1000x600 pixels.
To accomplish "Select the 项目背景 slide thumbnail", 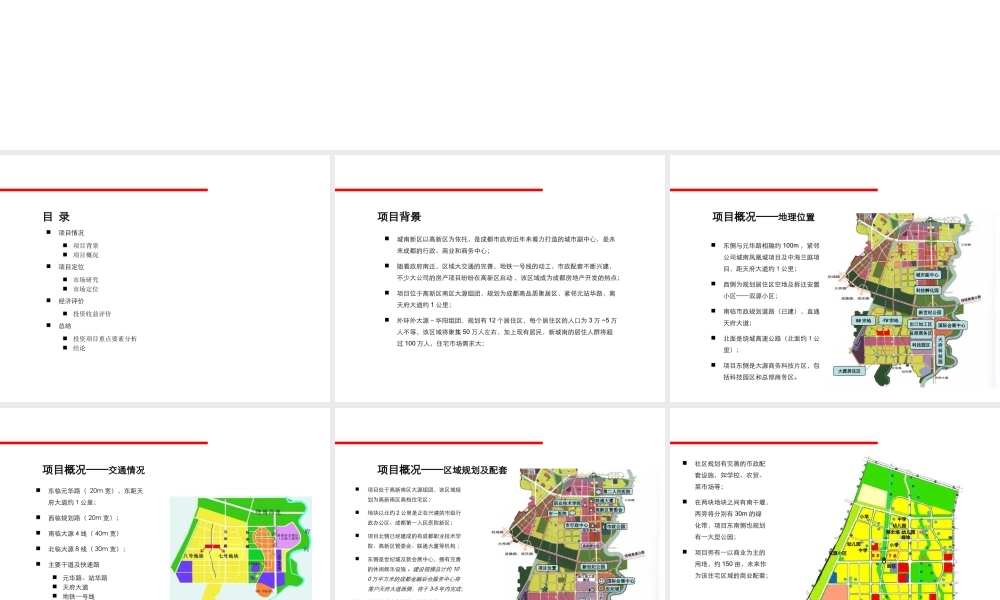I will 499,278.
